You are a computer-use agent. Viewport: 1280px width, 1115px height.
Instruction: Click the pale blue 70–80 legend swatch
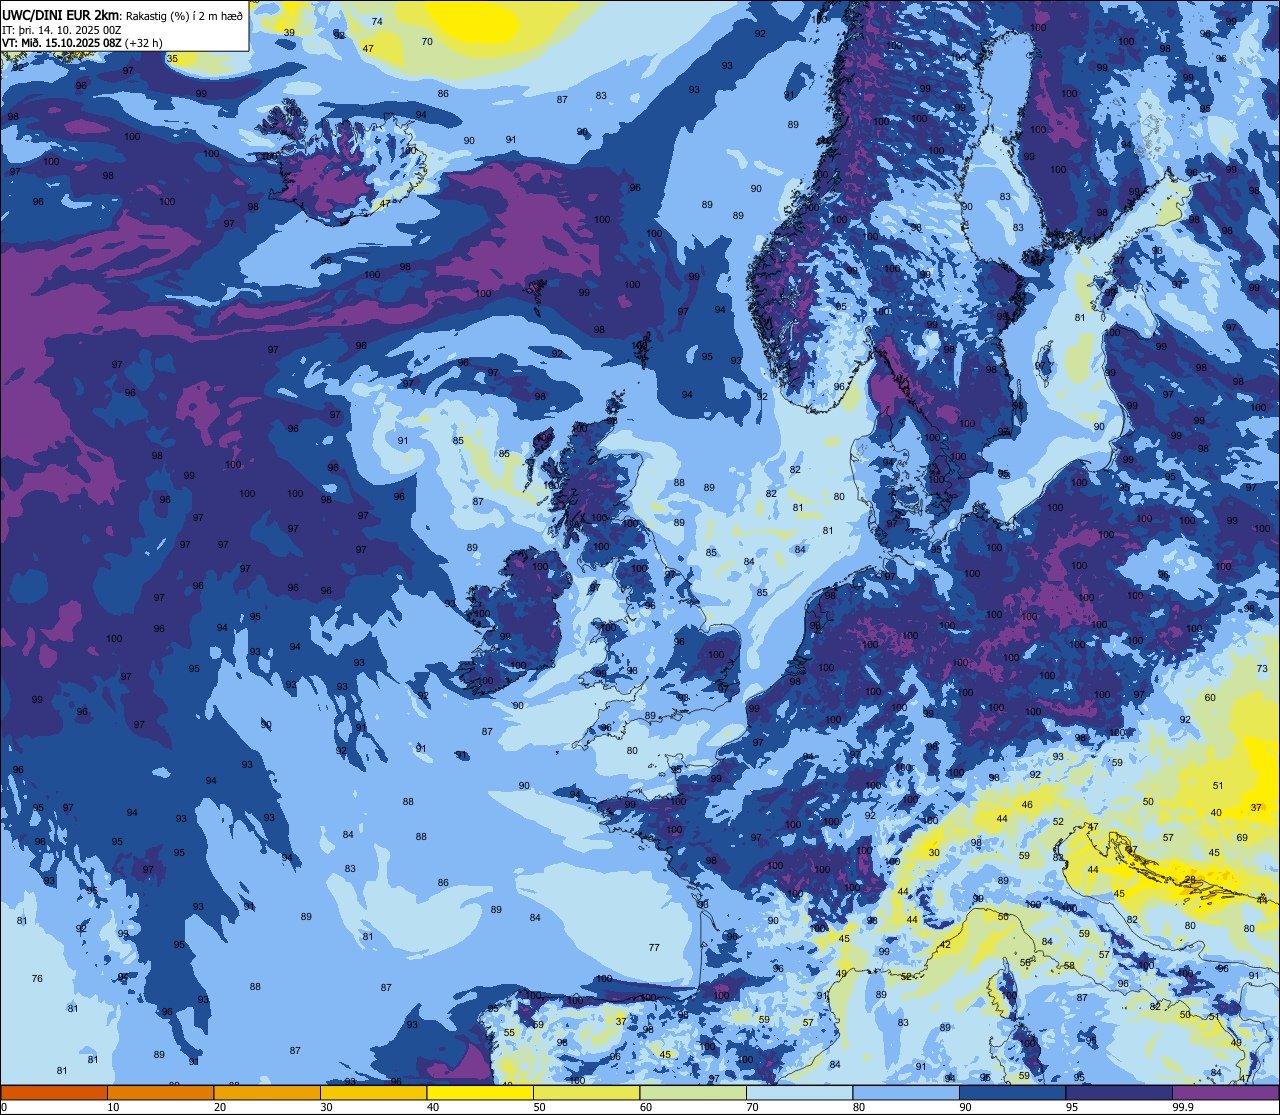[799, 1092]
